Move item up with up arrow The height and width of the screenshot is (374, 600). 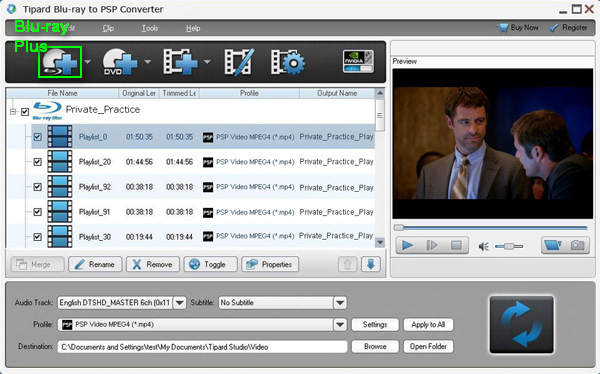(x=347, y=264)
